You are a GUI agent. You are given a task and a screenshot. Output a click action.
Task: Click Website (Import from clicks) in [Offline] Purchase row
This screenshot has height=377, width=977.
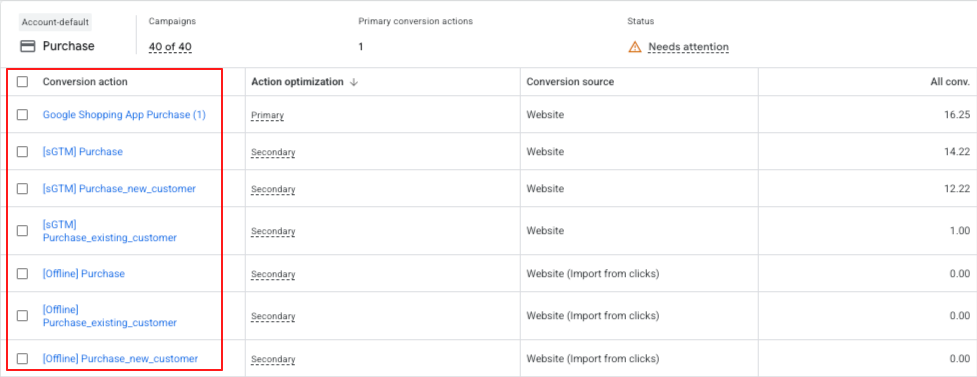click(x=593, y=274)
